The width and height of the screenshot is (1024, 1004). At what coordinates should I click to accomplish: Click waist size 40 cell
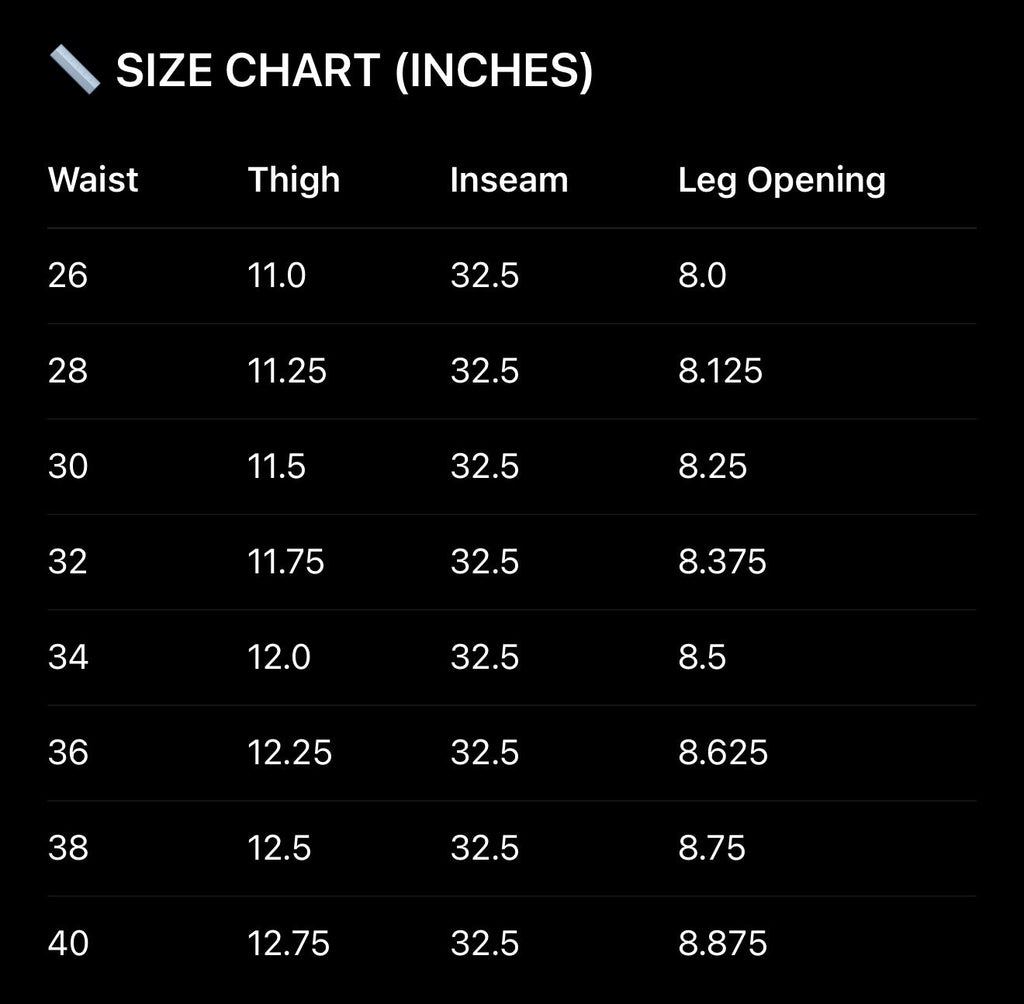point(69,943)
